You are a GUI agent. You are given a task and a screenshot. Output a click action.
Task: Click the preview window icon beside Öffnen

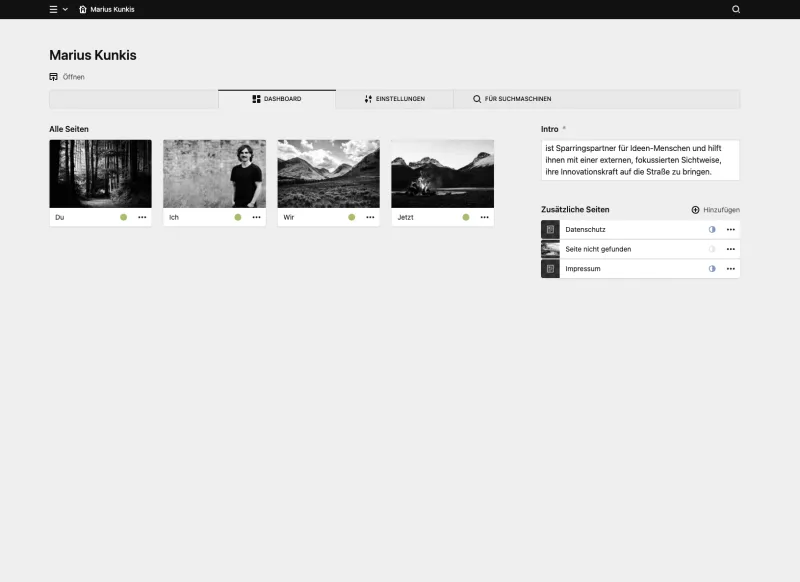54,76
